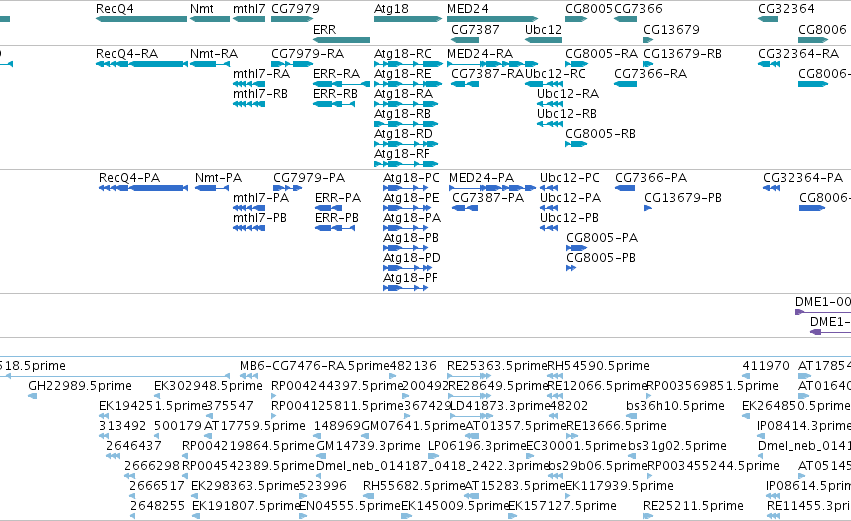Click the mthl7 gene label
This screenshot has width=851, height=521.
coord(249,9)
